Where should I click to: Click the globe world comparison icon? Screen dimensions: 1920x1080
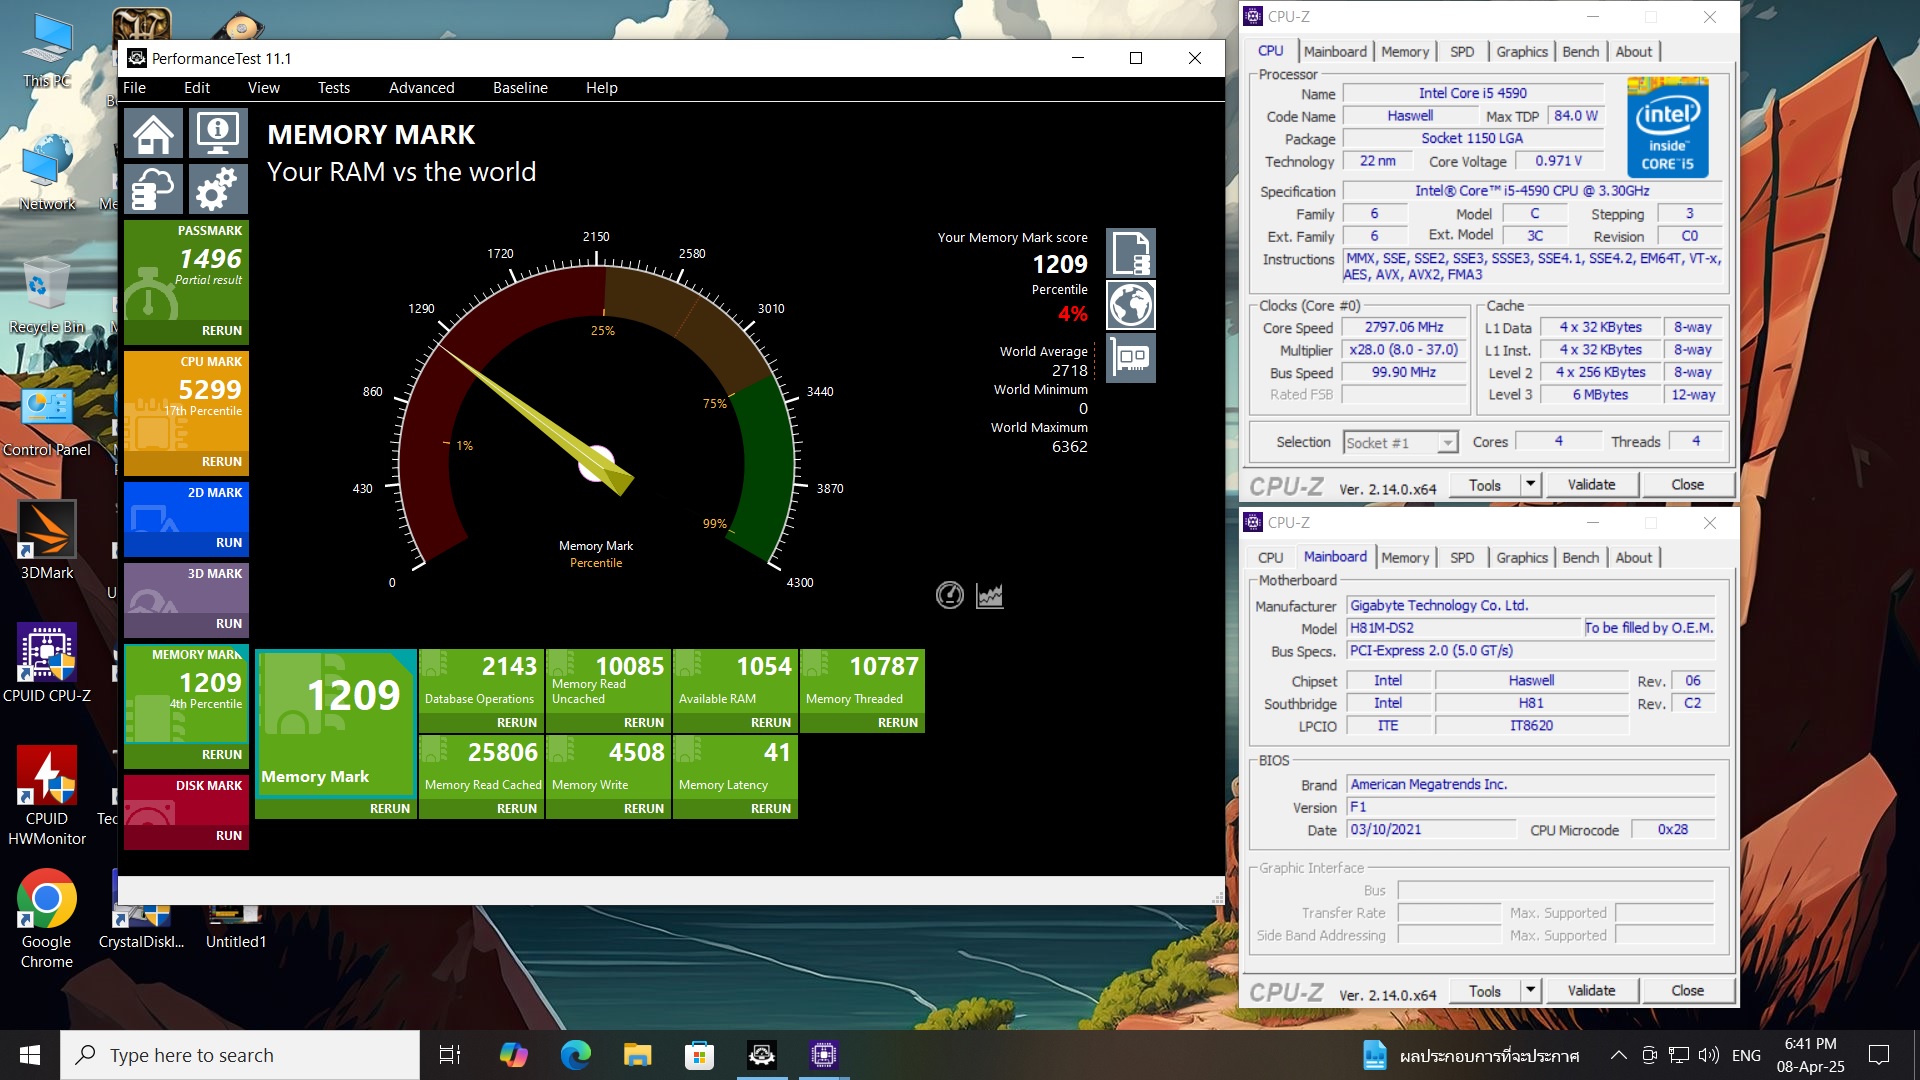1131,305
